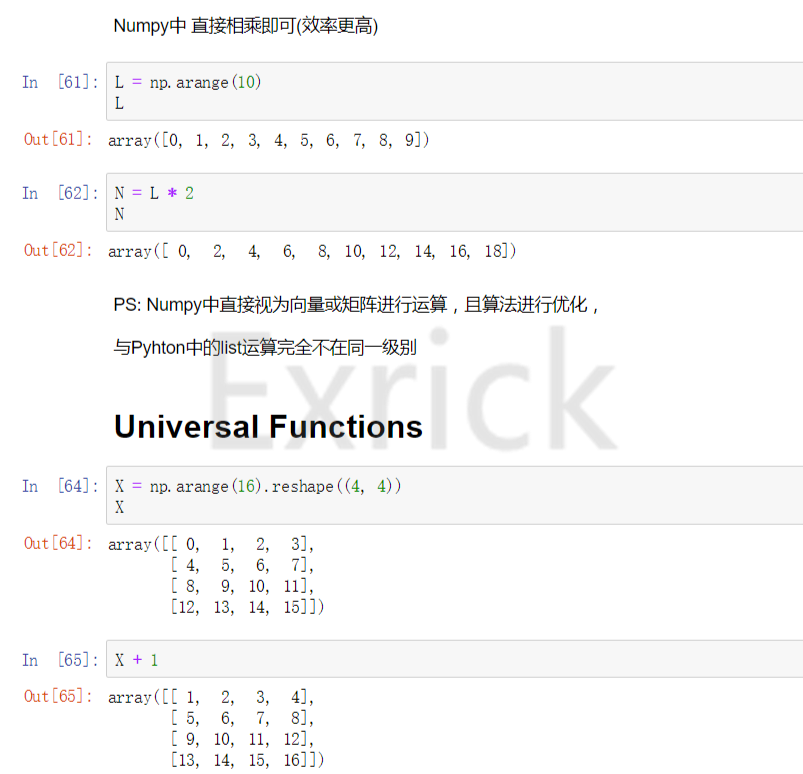
Task: Click the code cell In [61] with np.arange(10)
Action: (455, 92)
